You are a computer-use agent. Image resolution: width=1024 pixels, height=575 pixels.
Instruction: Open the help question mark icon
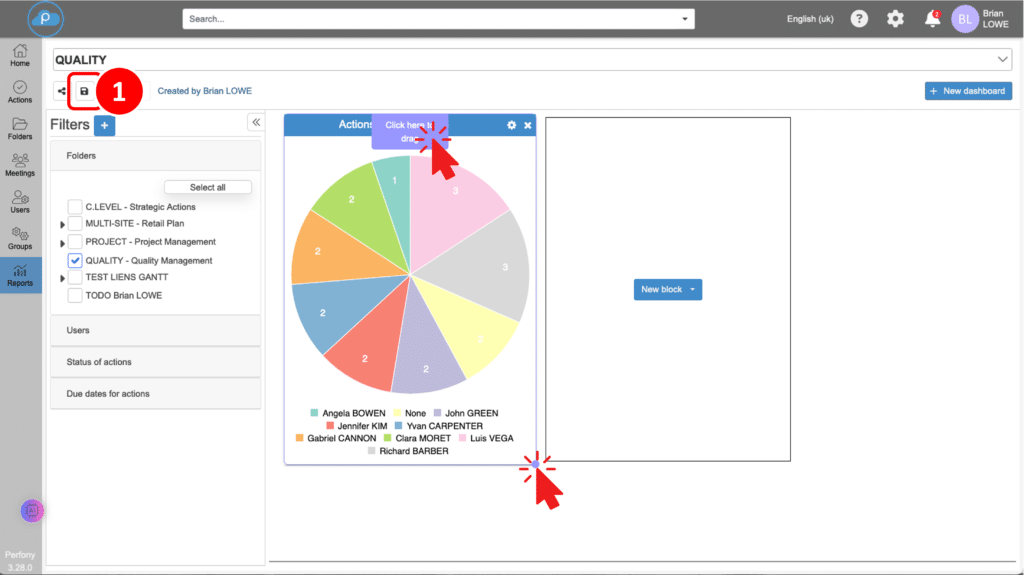coord(859,19)
